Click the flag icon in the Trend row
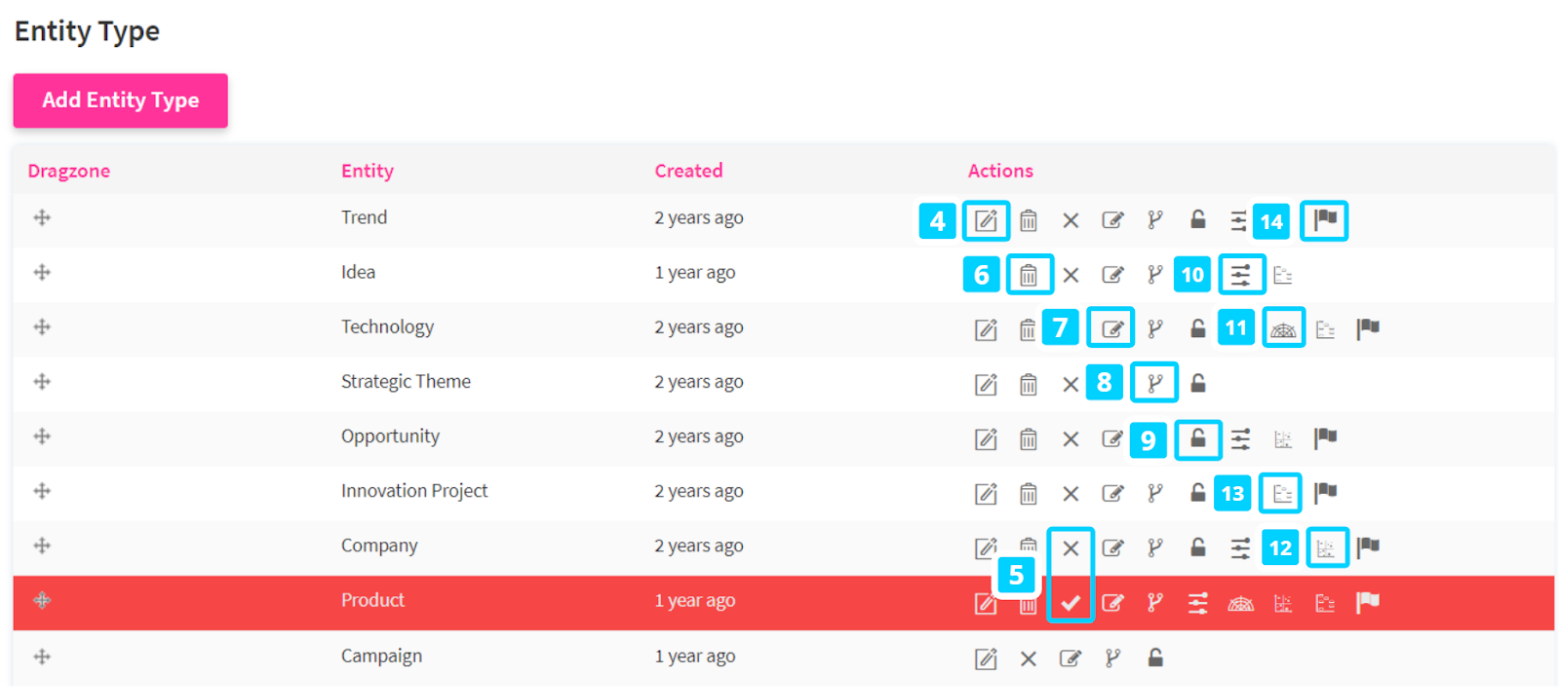1561x694 pixels. 1326,220
